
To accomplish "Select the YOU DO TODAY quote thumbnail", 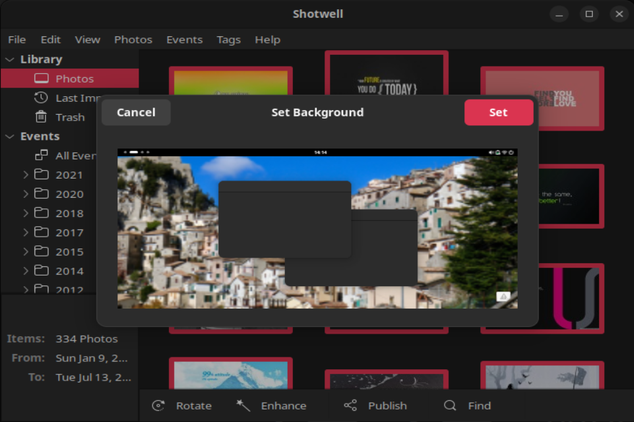I will coord(387,73).
